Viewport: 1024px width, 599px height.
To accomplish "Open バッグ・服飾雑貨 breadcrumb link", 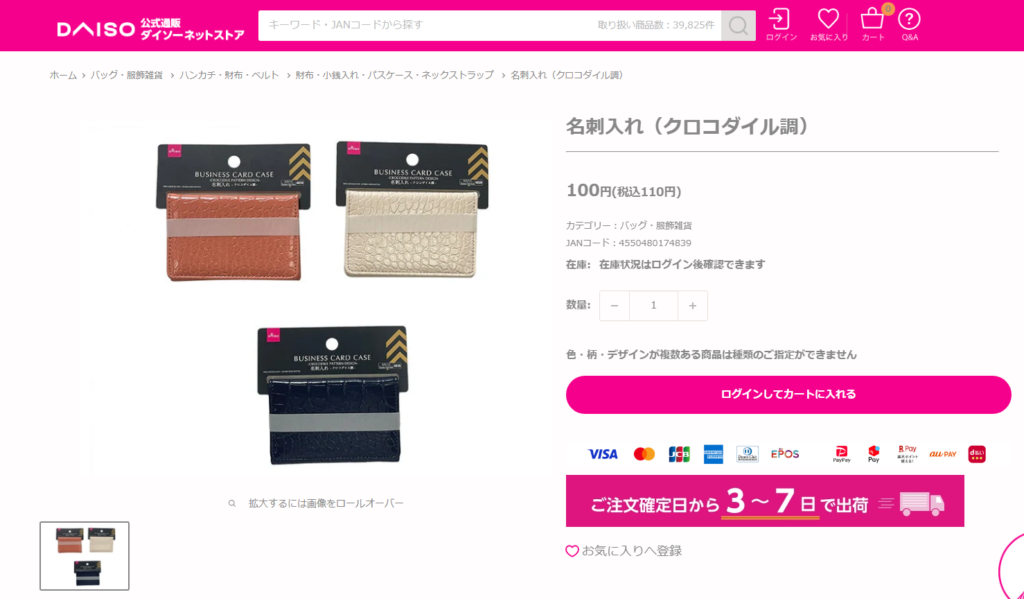I will pos(127,75).
